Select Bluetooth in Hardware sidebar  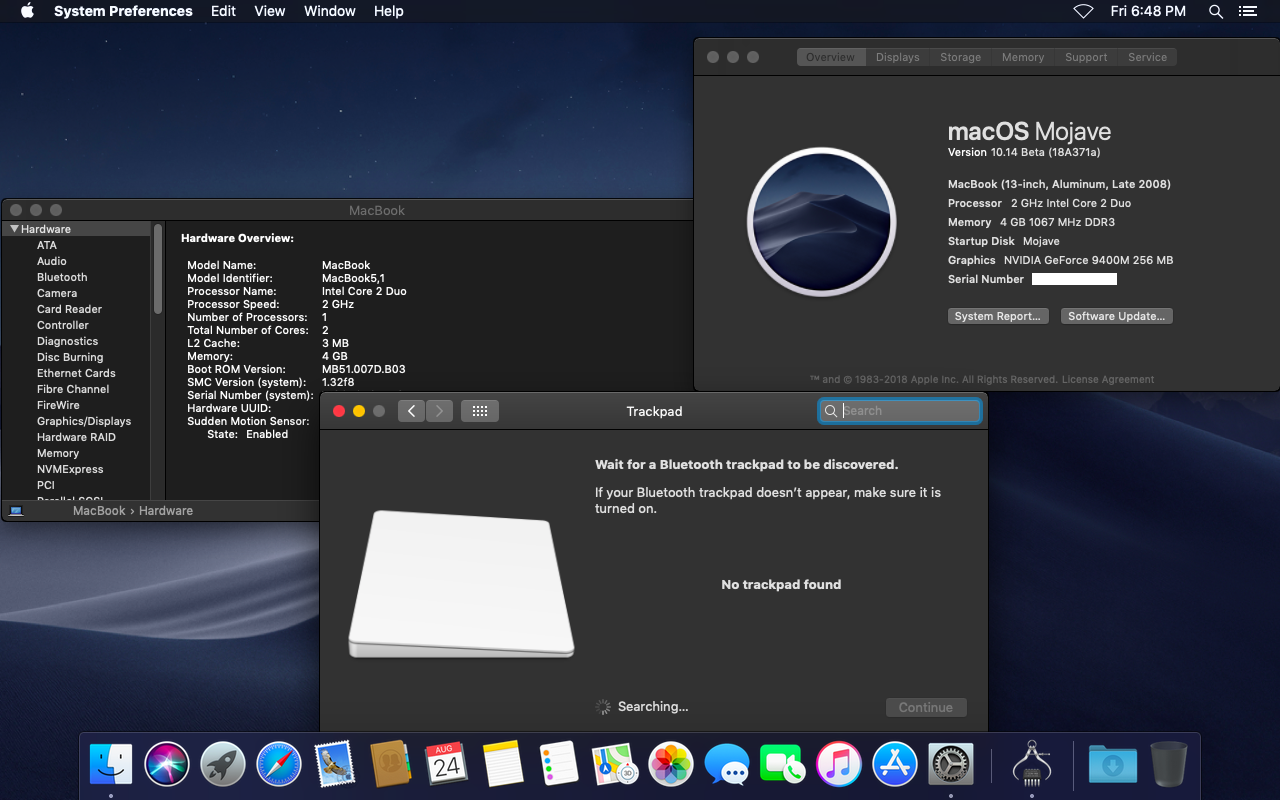click(62, 277)
